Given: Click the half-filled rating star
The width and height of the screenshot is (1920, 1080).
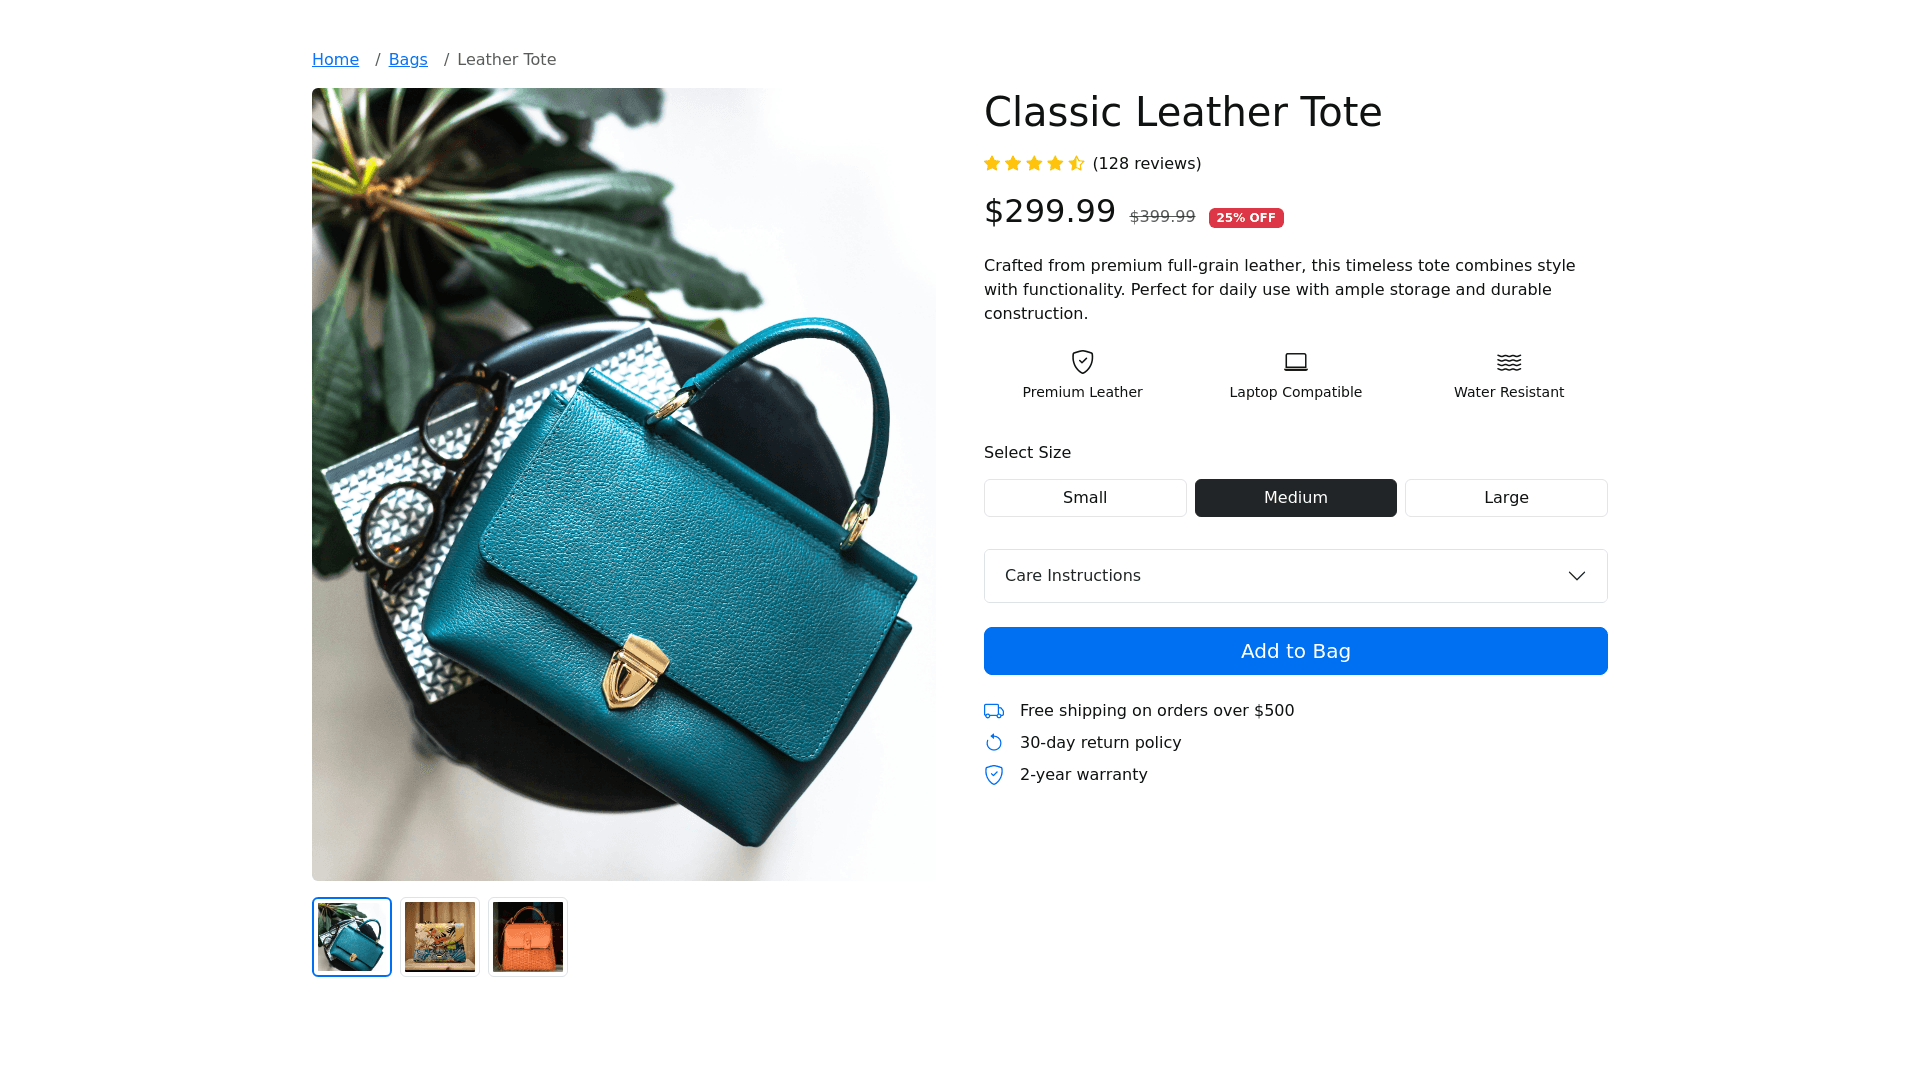Looking at the screenshot, I should click(x=1076, y=163).
